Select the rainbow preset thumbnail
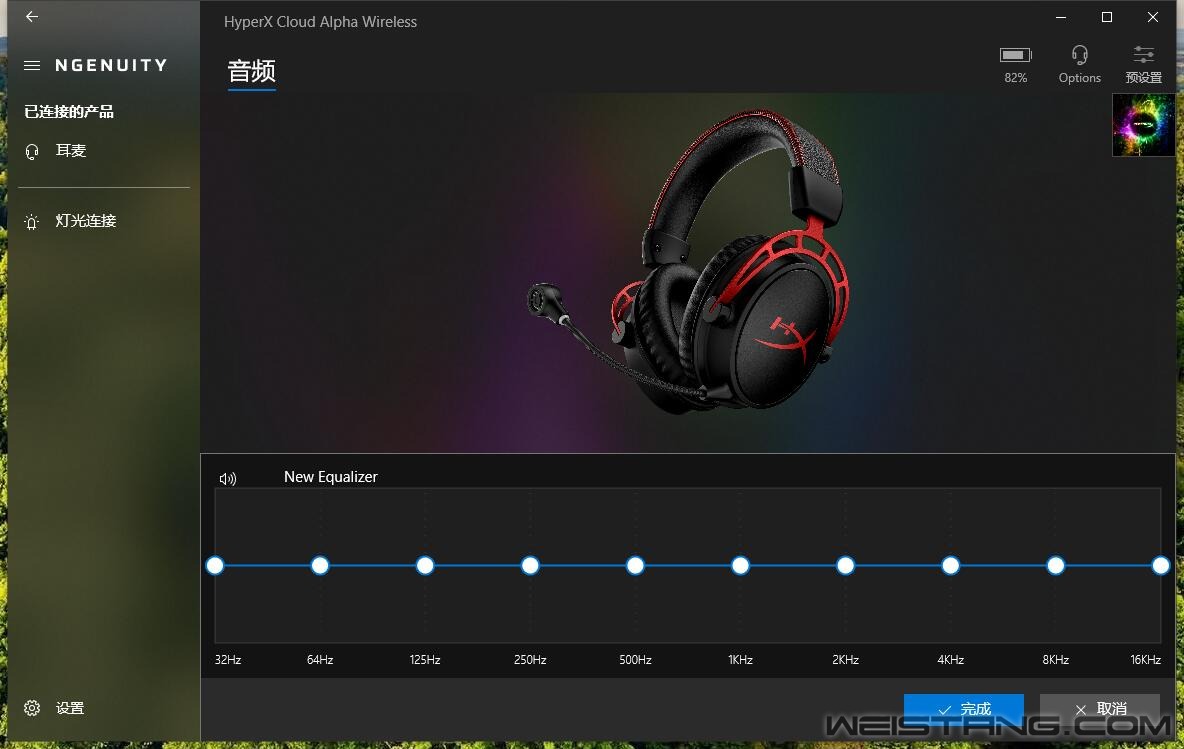 pos(1143,125)
